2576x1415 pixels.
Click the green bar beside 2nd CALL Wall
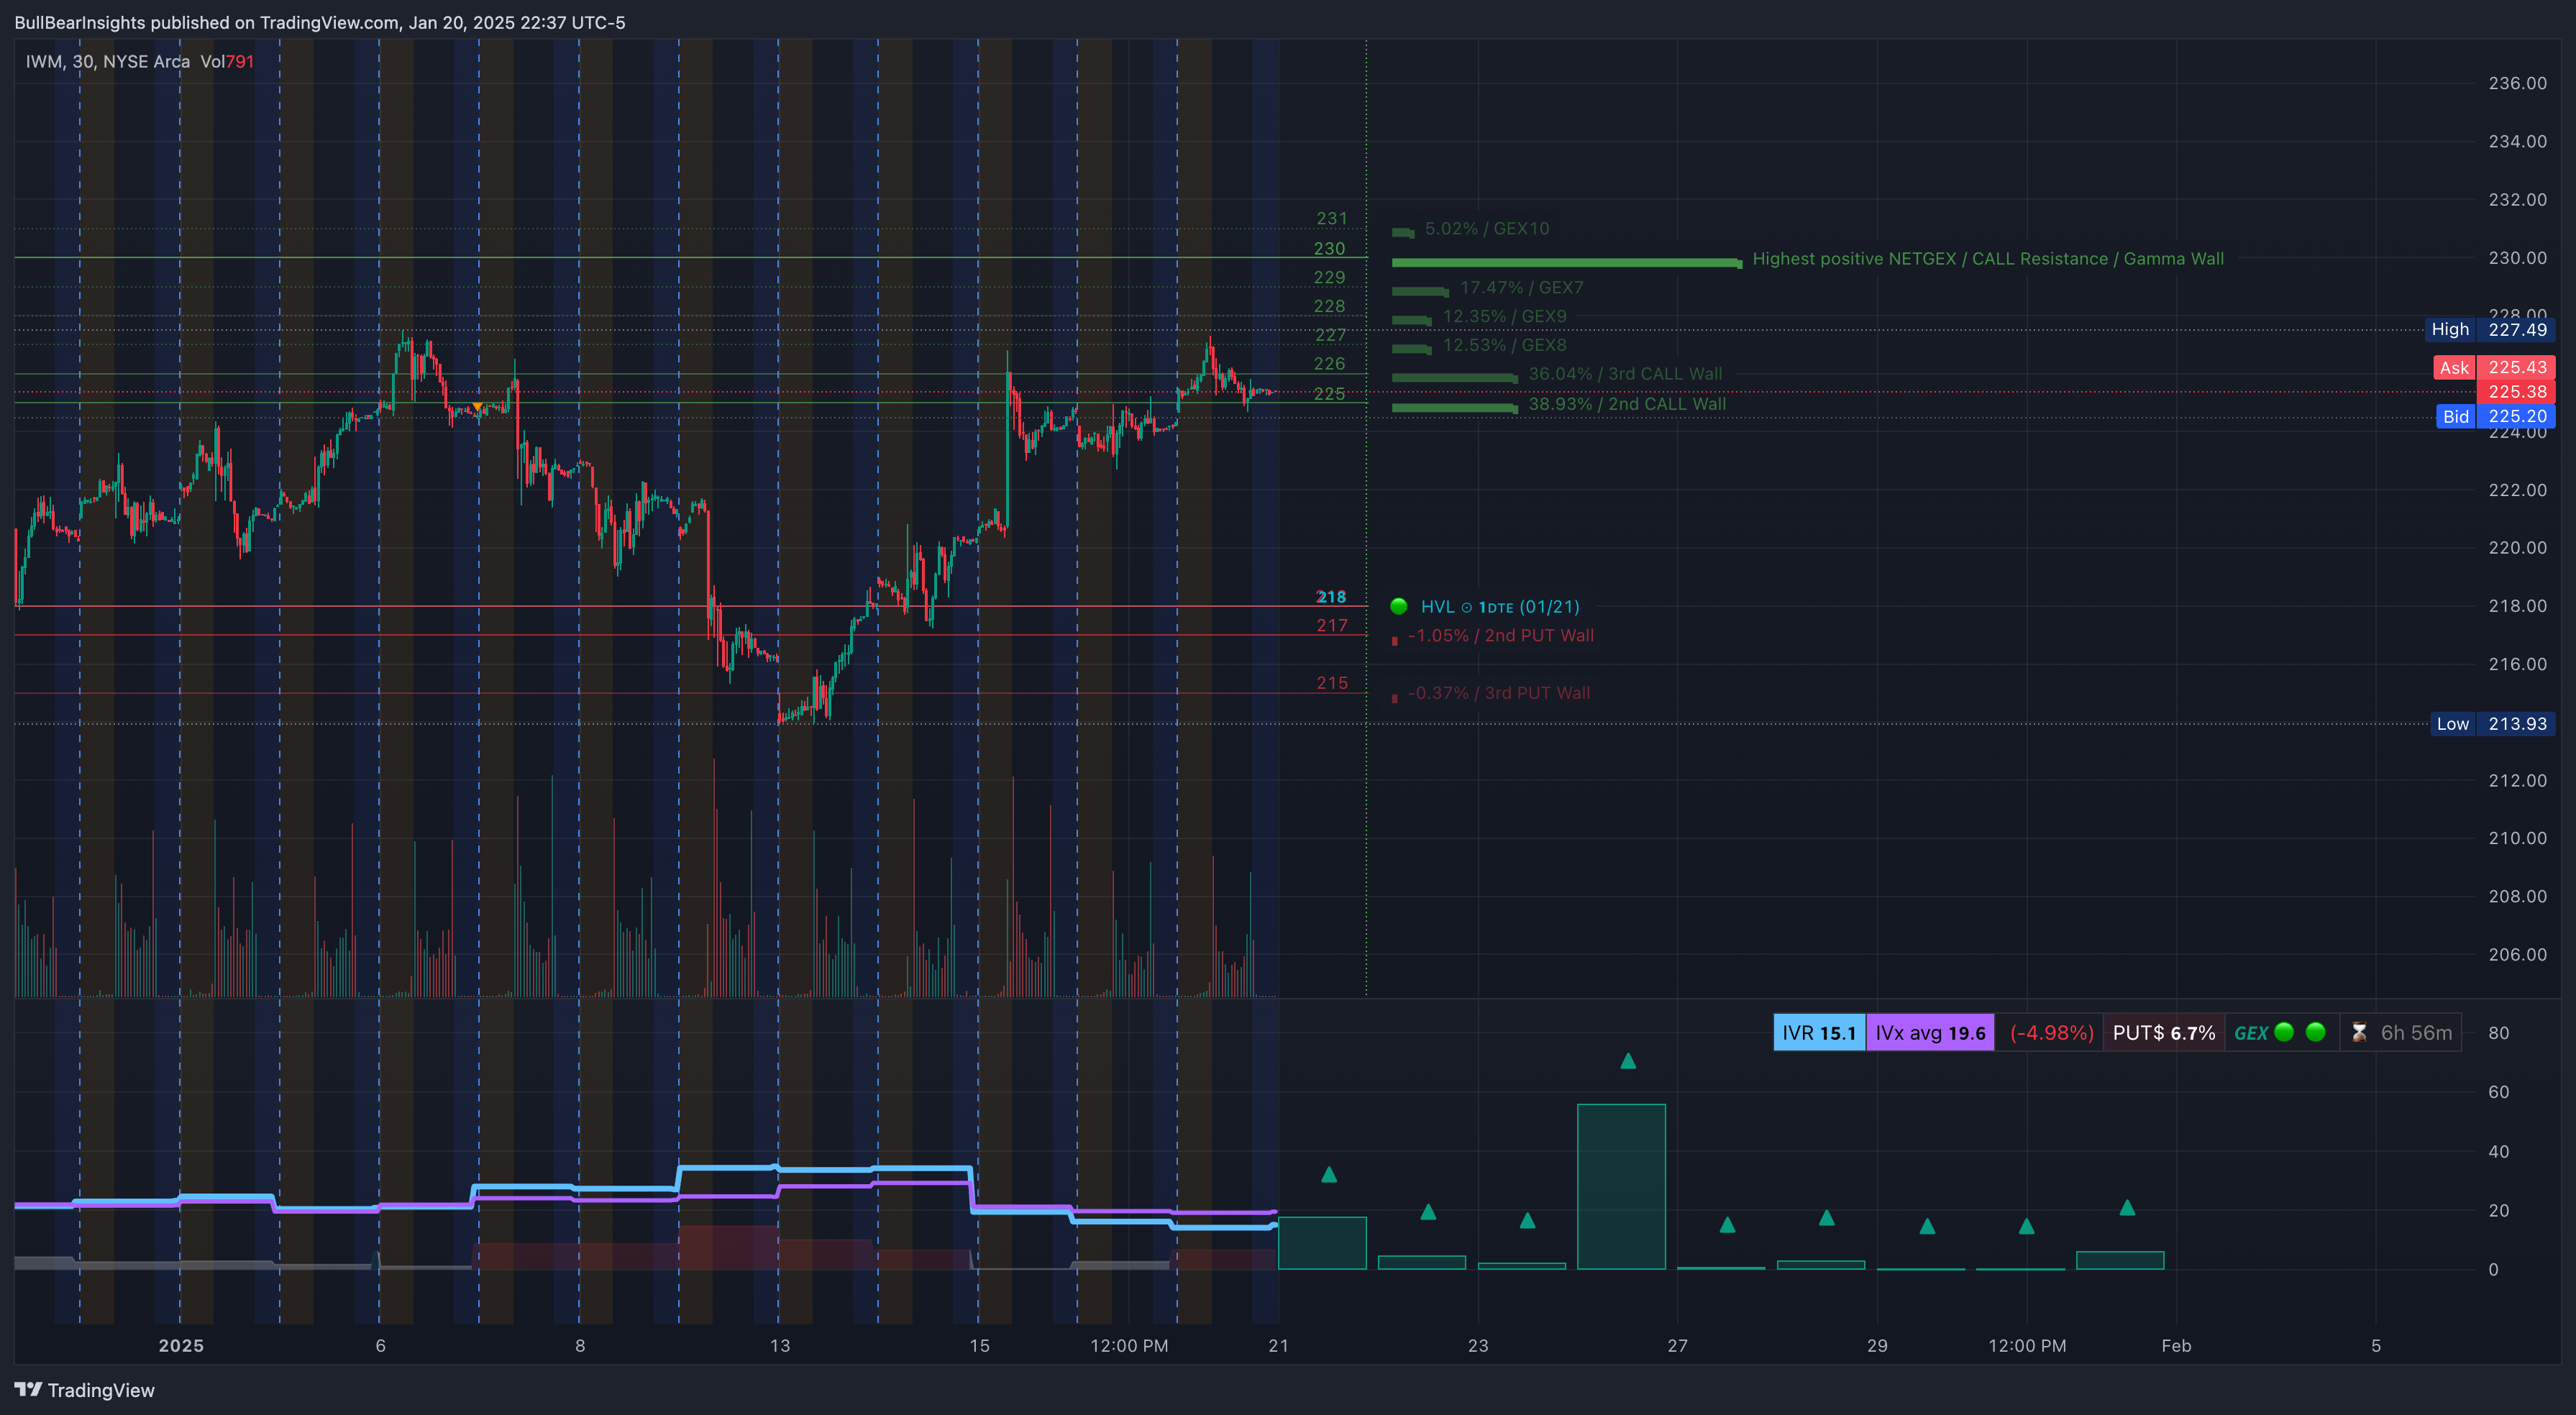click(1454, 407)
